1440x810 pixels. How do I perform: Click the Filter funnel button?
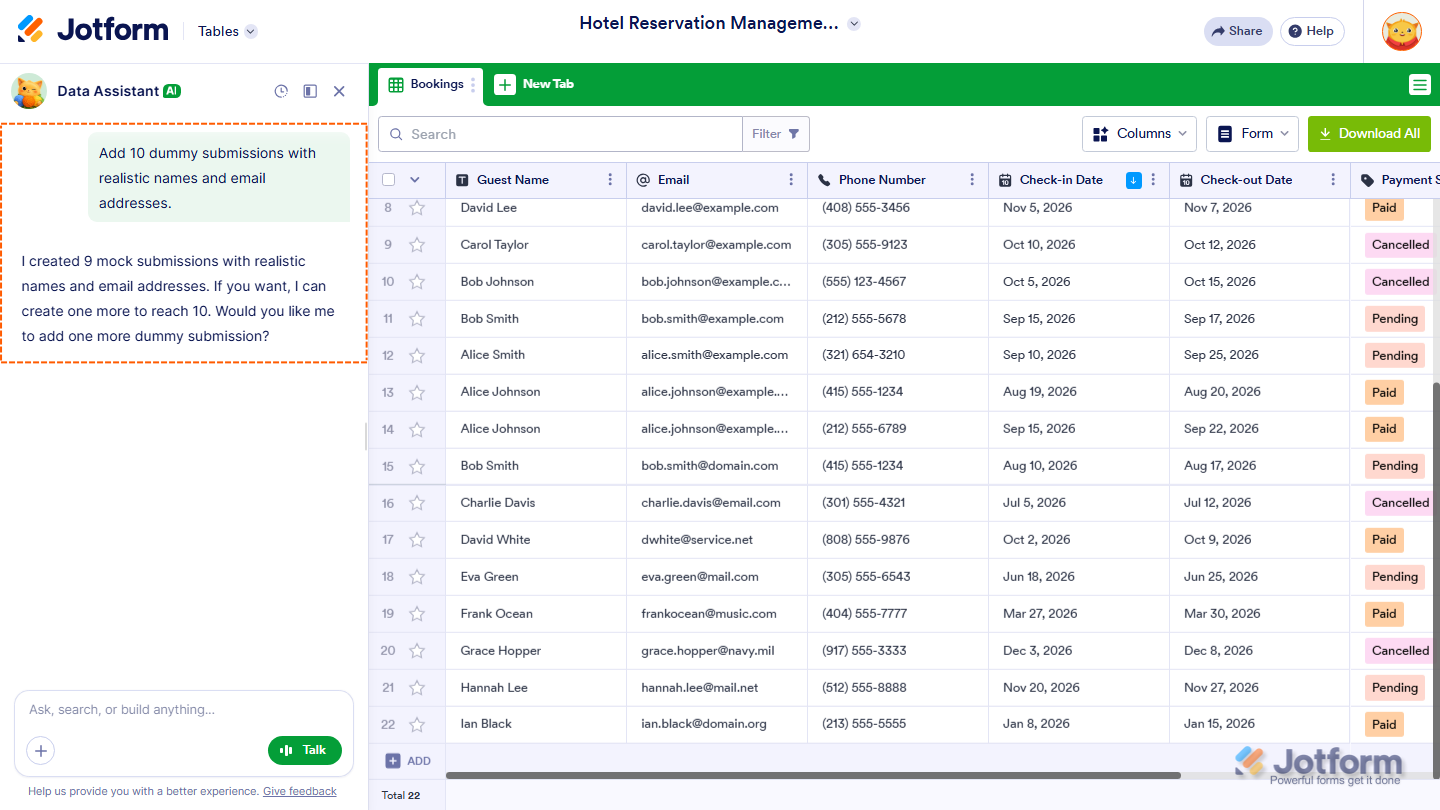coord(776,134)
